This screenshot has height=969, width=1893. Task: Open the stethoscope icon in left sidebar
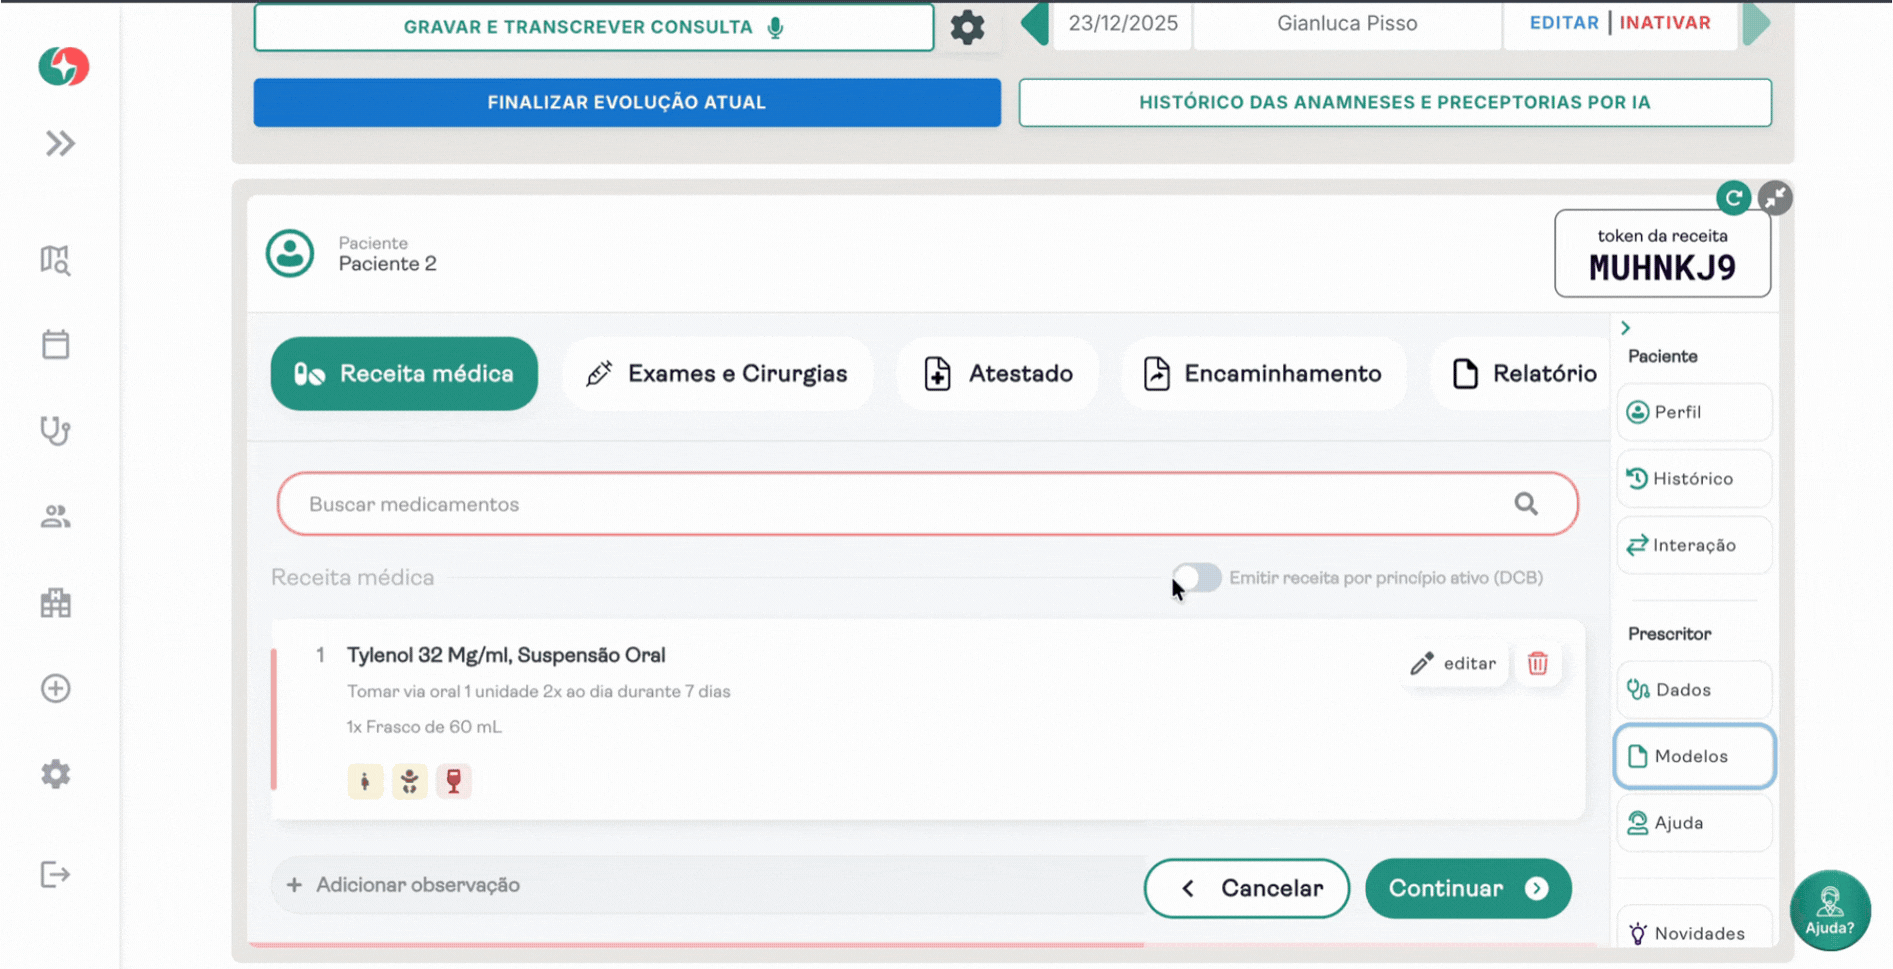[56, 431]
